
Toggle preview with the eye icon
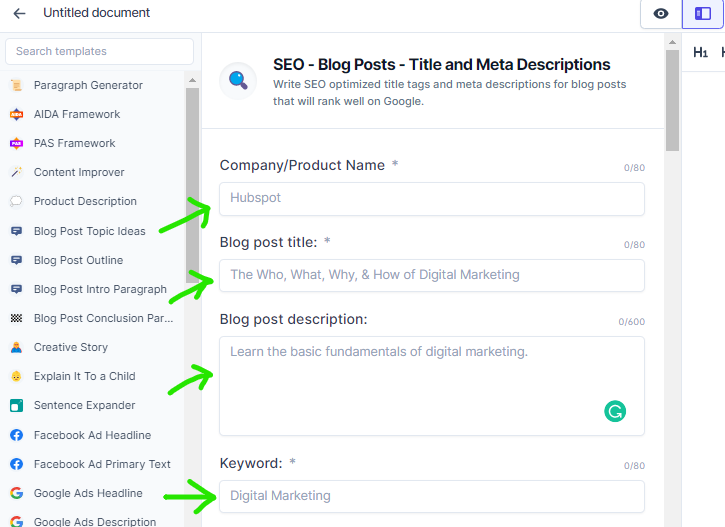point(661,13)
